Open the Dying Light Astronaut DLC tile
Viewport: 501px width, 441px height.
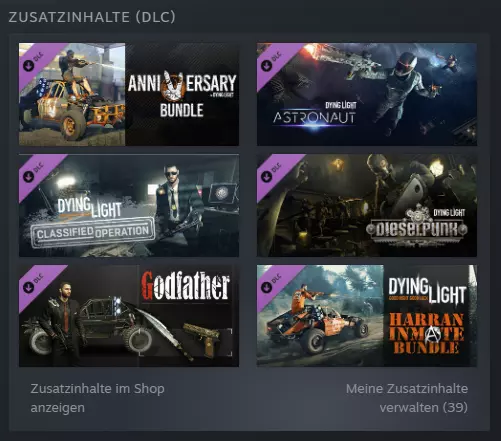tap(367, 94)
